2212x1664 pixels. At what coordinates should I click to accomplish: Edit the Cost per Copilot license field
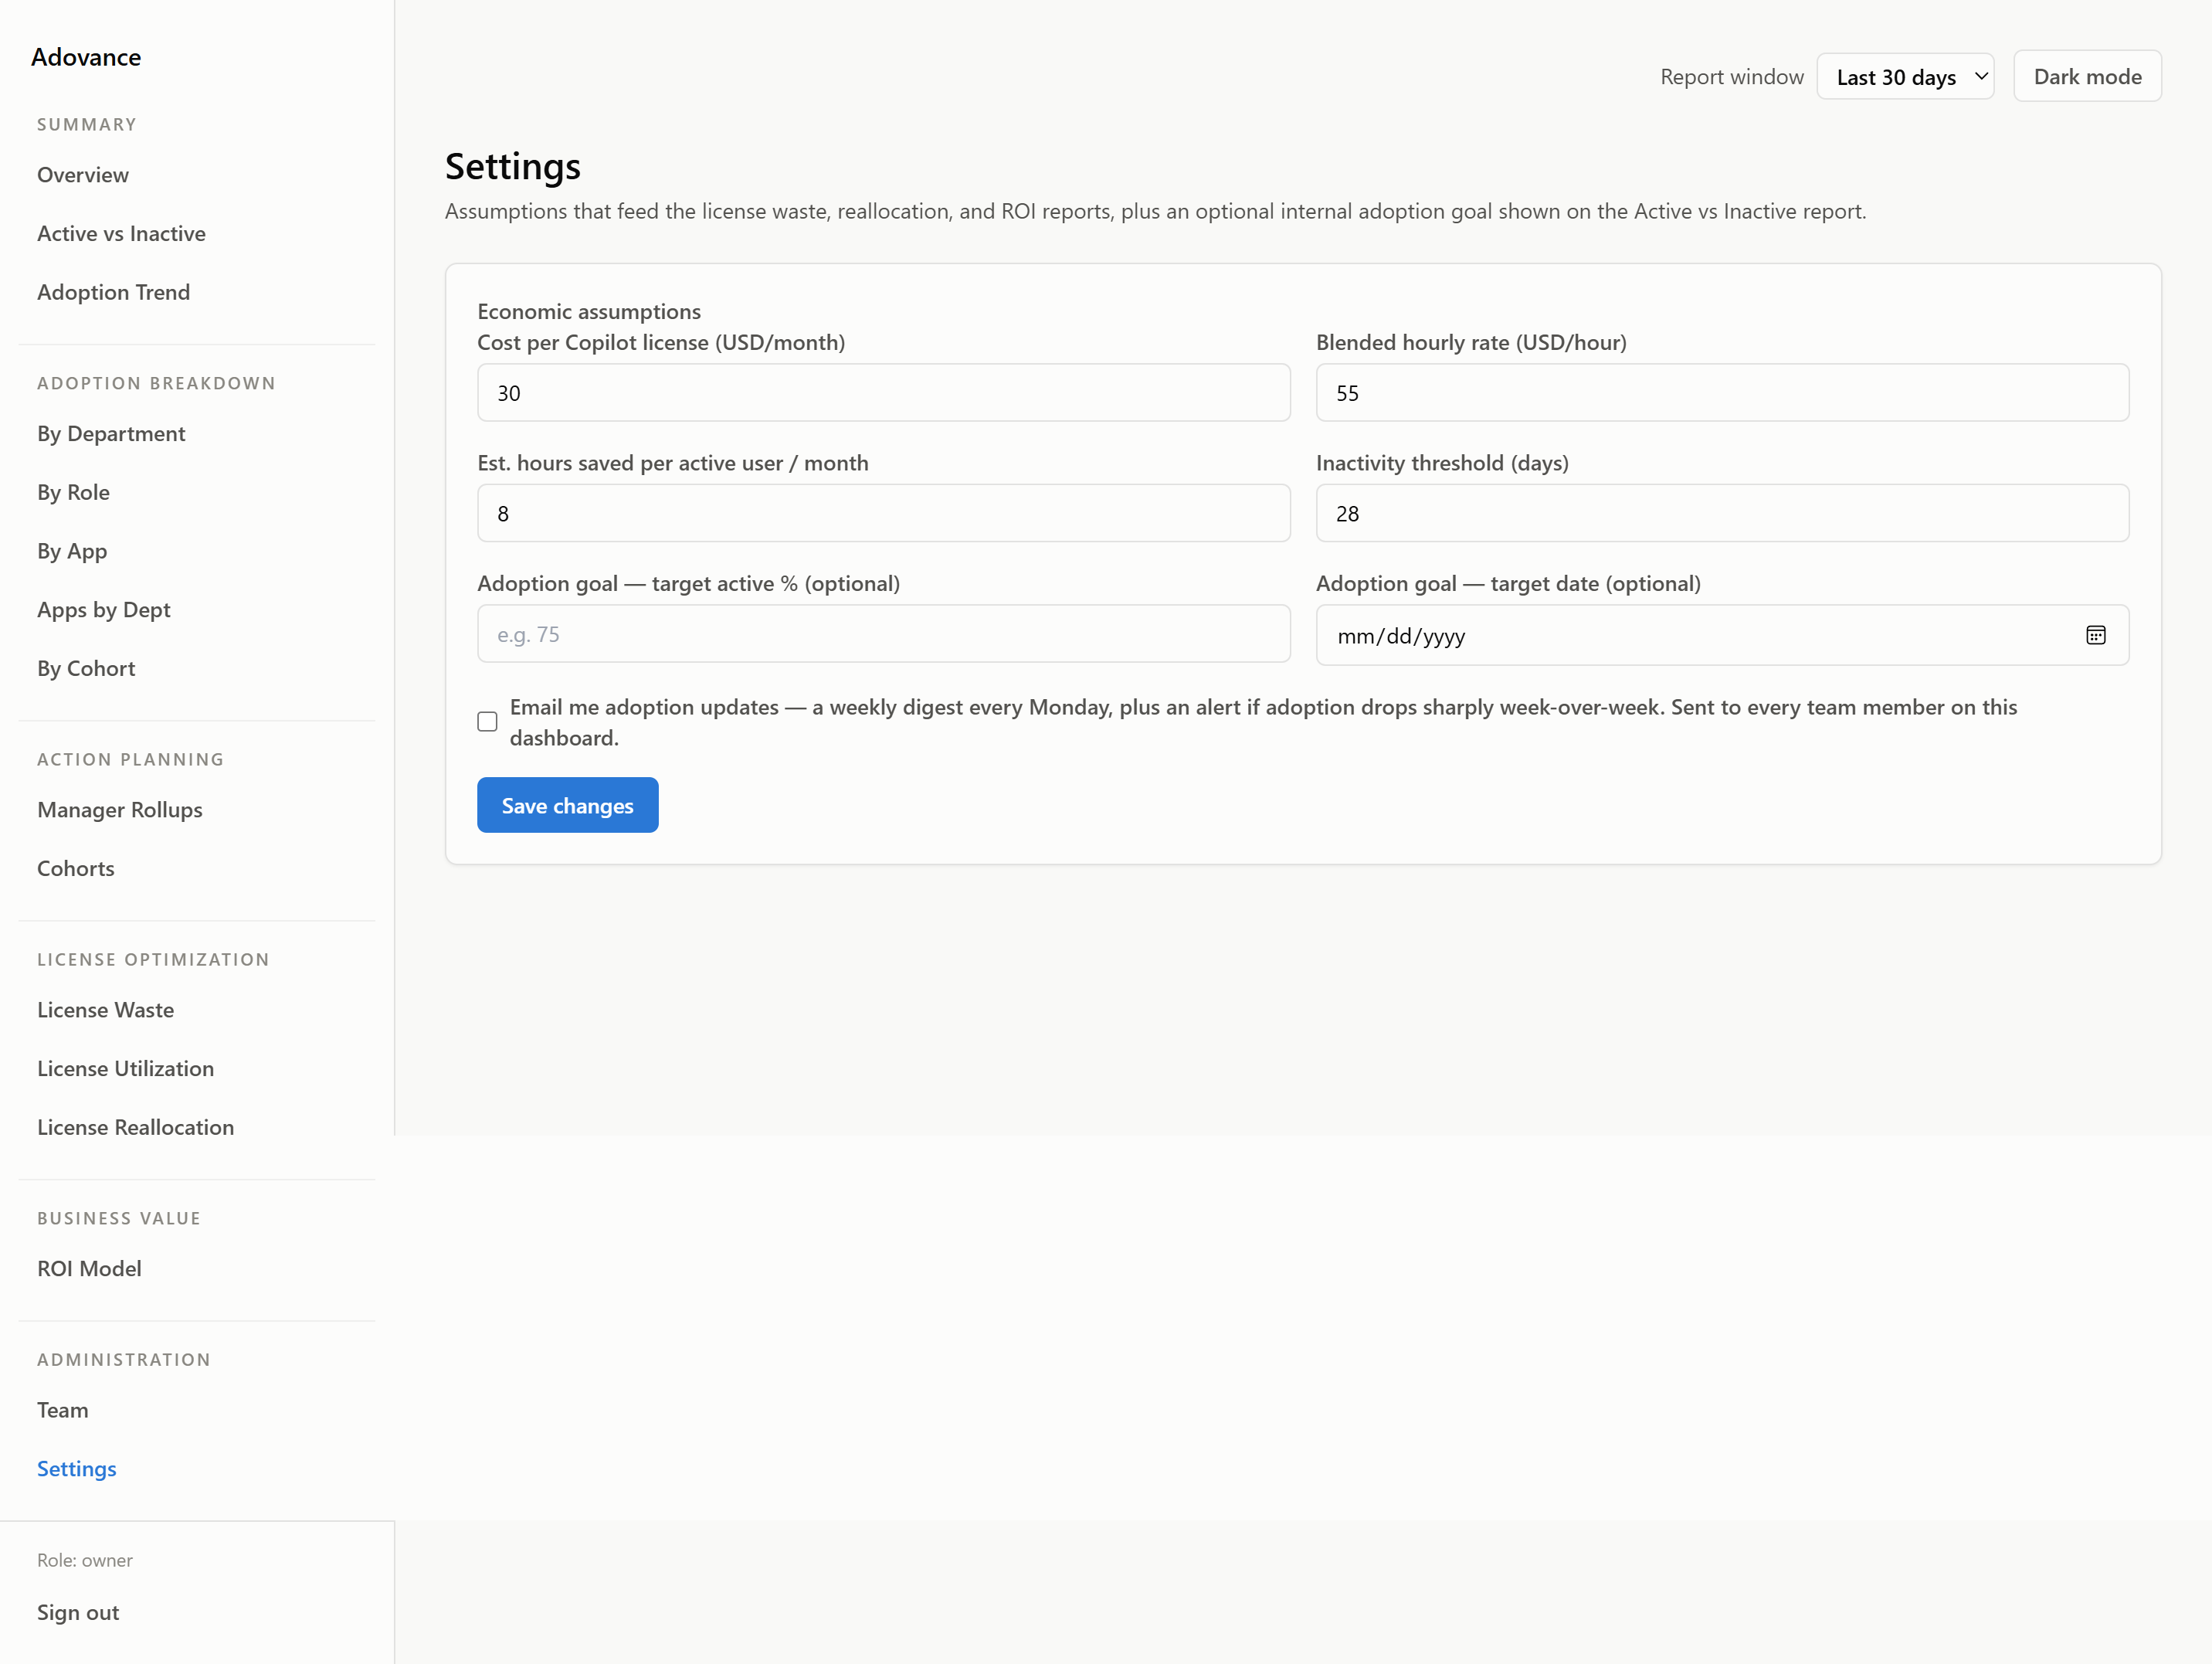point(883,393)
